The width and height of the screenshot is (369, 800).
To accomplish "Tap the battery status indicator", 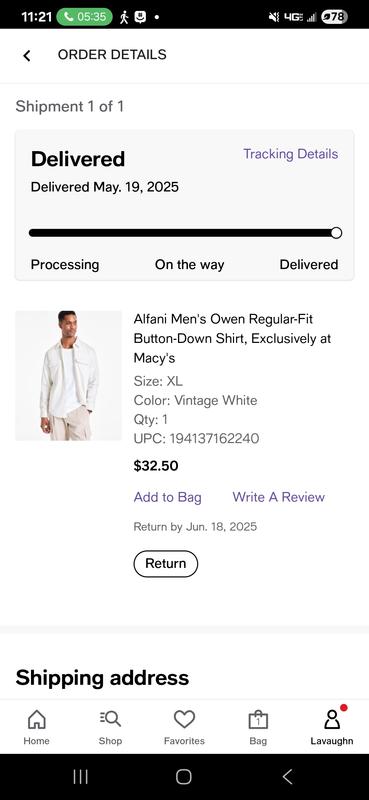I will (334, 17).
